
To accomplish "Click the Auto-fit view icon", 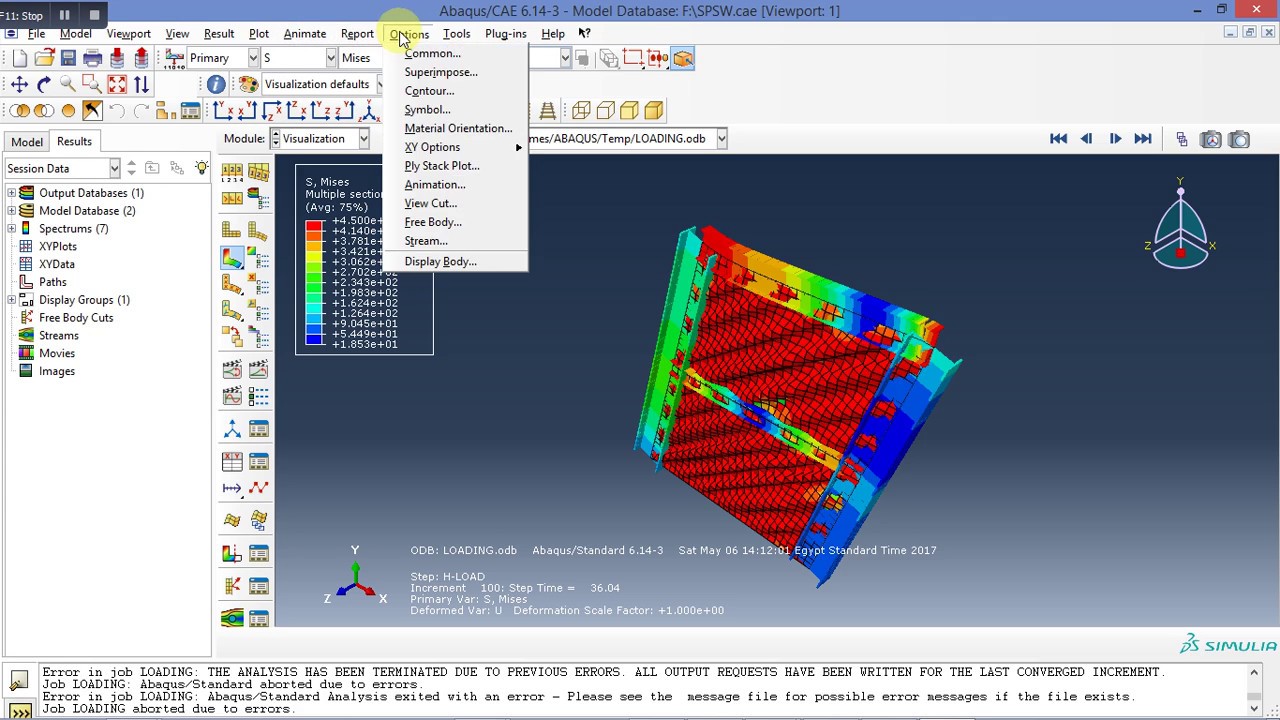I will pos(117,85).
